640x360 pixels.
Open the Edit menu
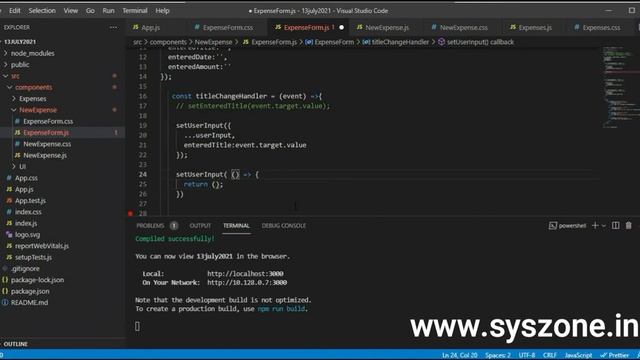point(15,11)
